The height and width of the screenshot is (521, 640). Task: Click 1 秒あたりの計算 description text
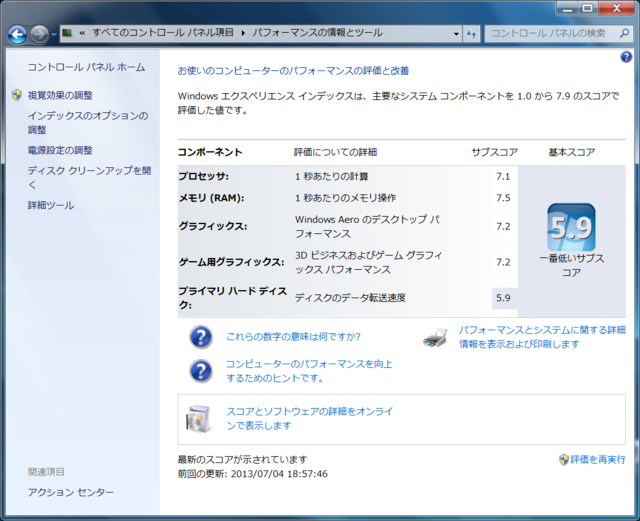[x=331, y=176]
